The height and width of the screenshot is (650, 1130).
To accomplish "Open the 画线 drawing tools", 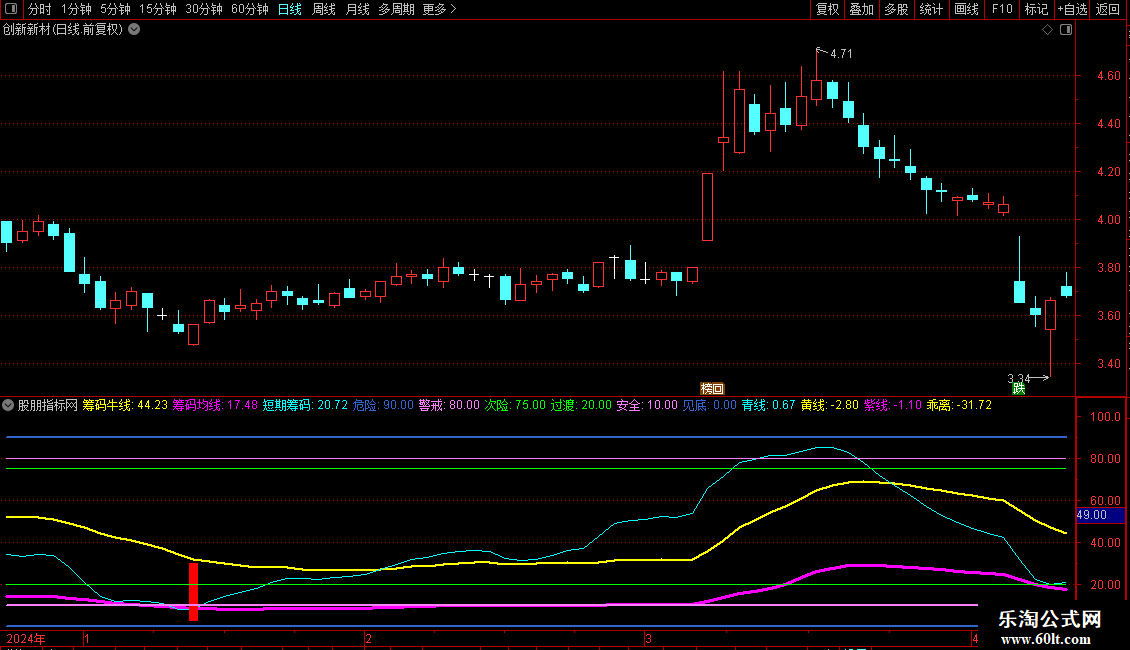I will click(966, 9).
